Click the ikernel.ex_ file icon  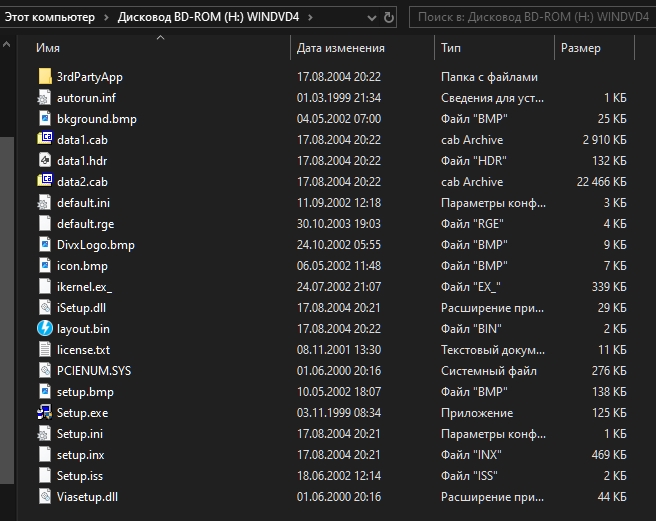(45, 286)
